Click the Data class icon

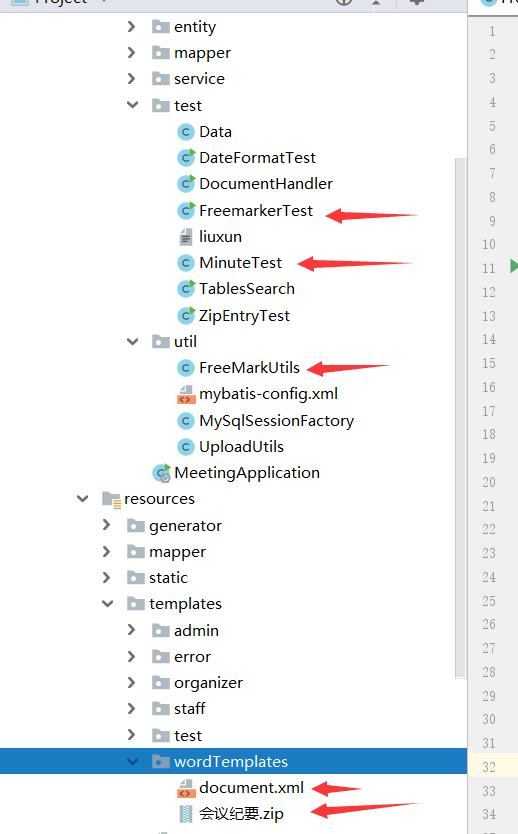(186, 131)
